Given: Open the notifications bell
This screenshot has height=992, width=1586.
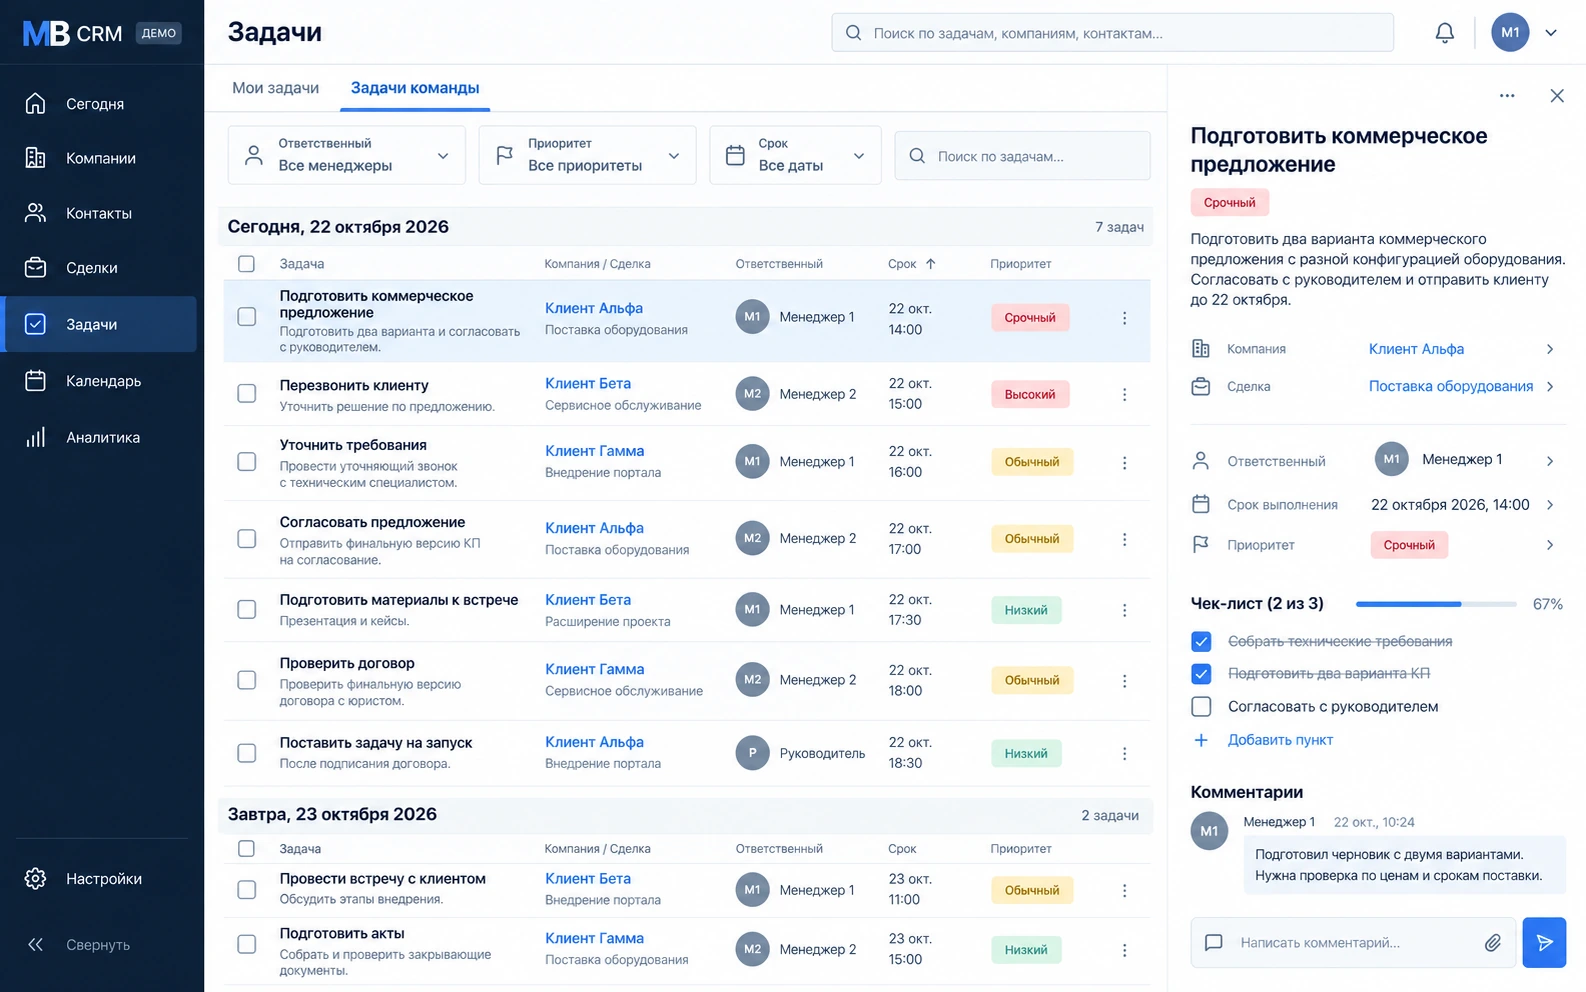Looking at the screenshot, I should pos(1444,33).
